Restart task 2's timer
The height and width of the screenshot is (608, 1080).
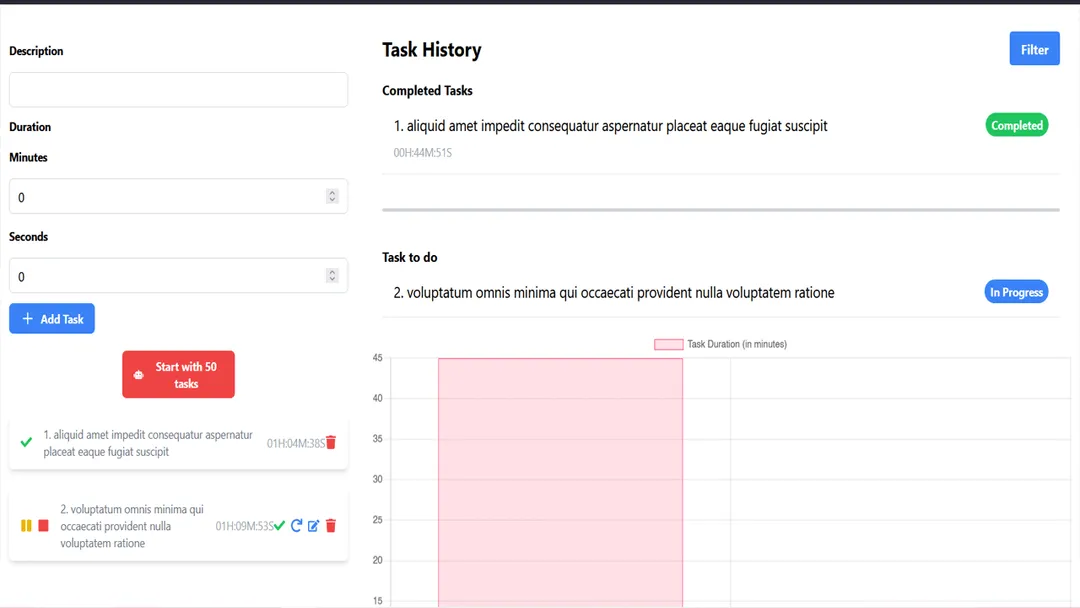[x=297, y=525]
